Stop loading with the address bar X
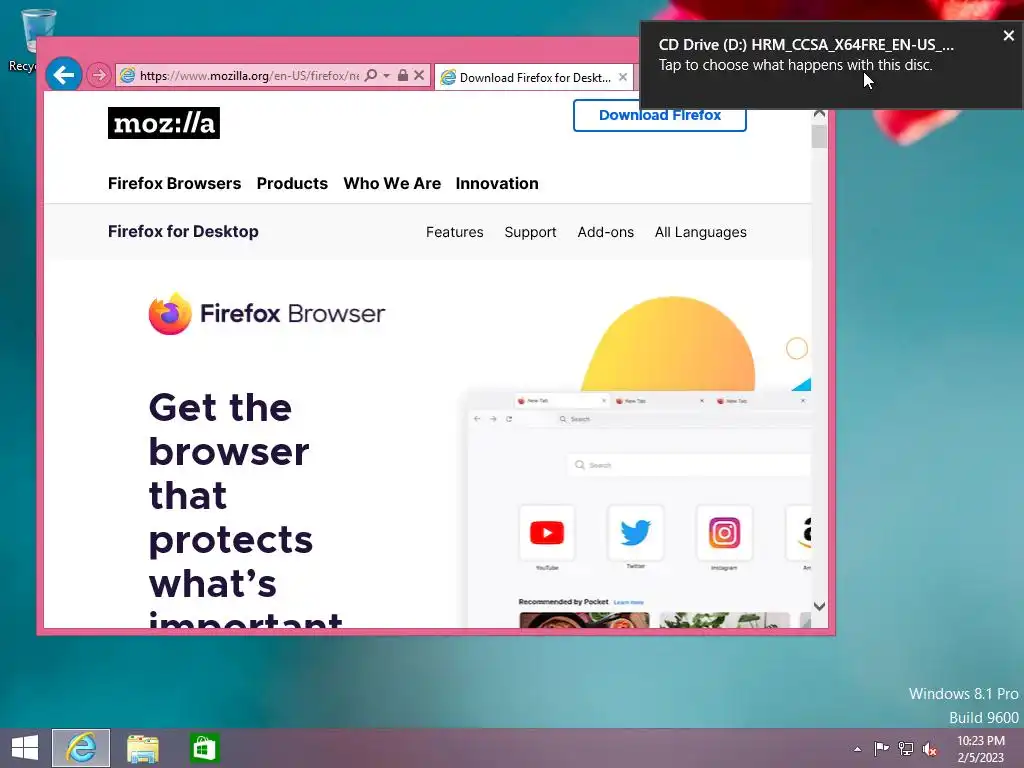 pos(419,75)
